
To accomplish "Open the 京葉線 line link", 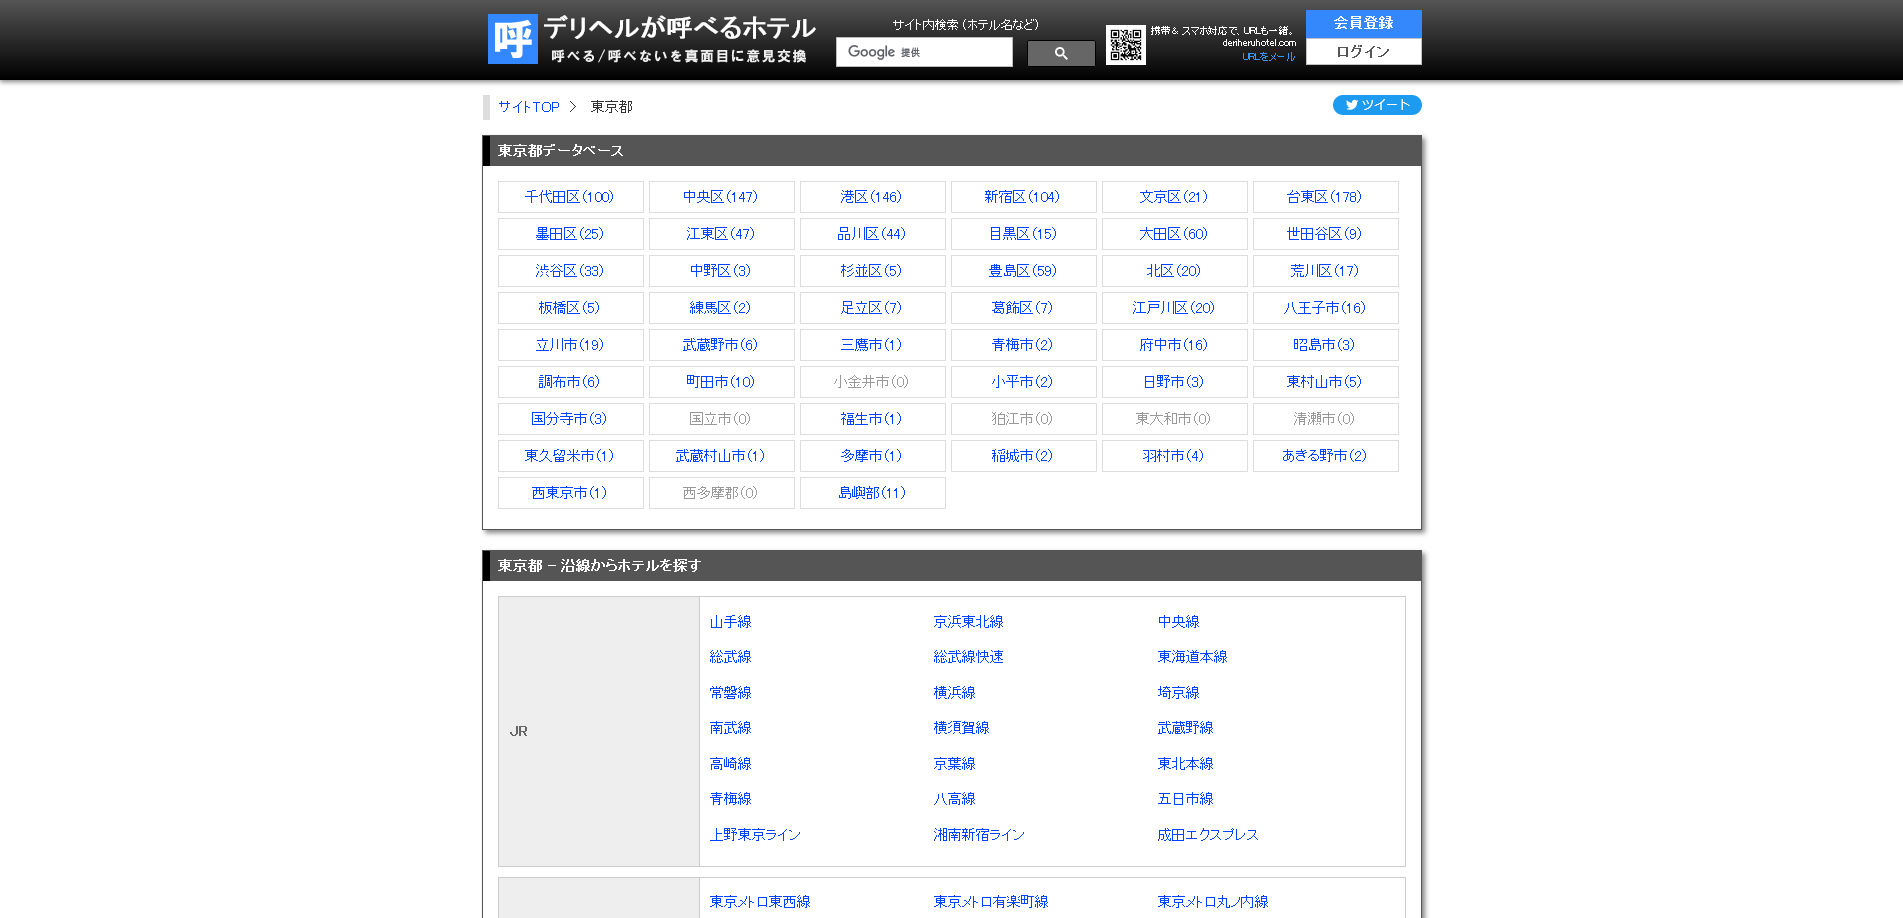I will pyautogui.click(x=955, y=764).
